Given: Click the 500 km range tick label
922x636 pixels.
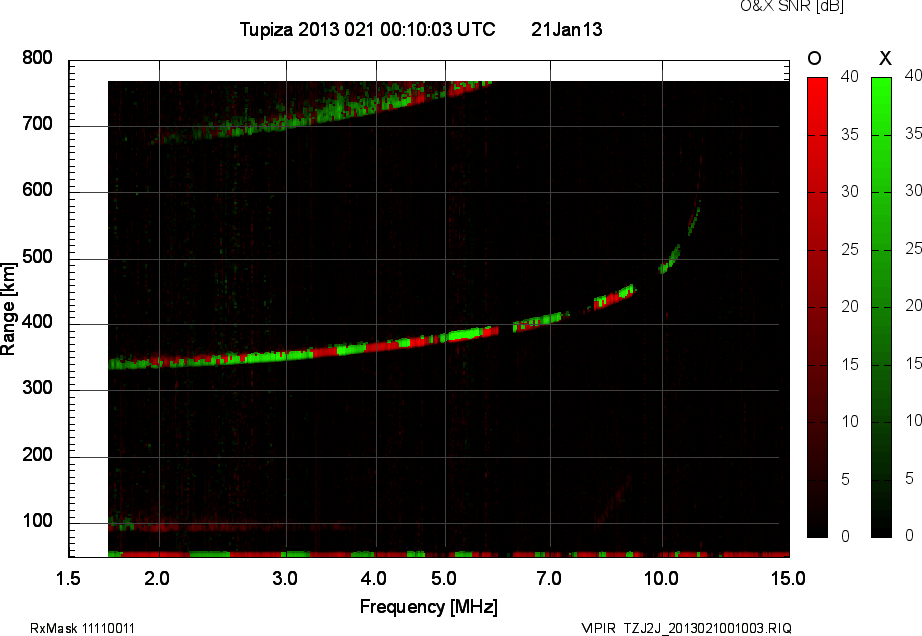Looking at the screenshot, I should [38, 257].
